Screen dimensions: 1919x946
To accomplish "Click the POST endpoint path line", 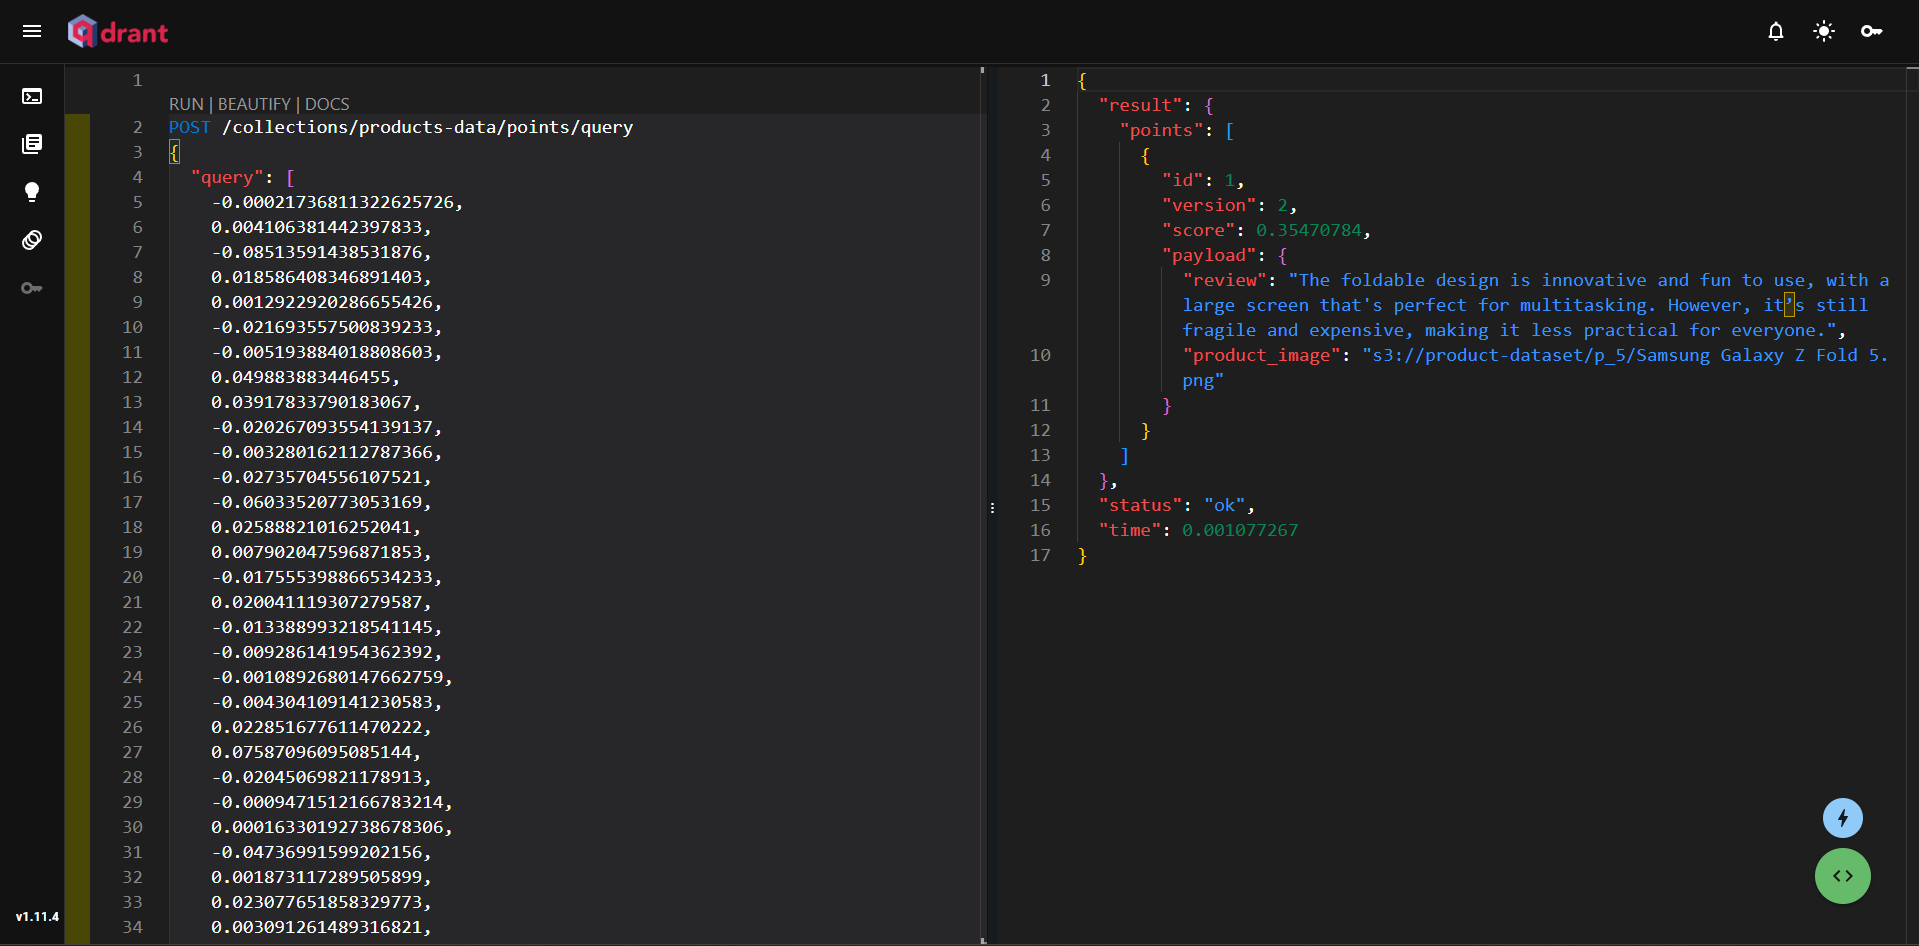I will (x=427, y=127).
